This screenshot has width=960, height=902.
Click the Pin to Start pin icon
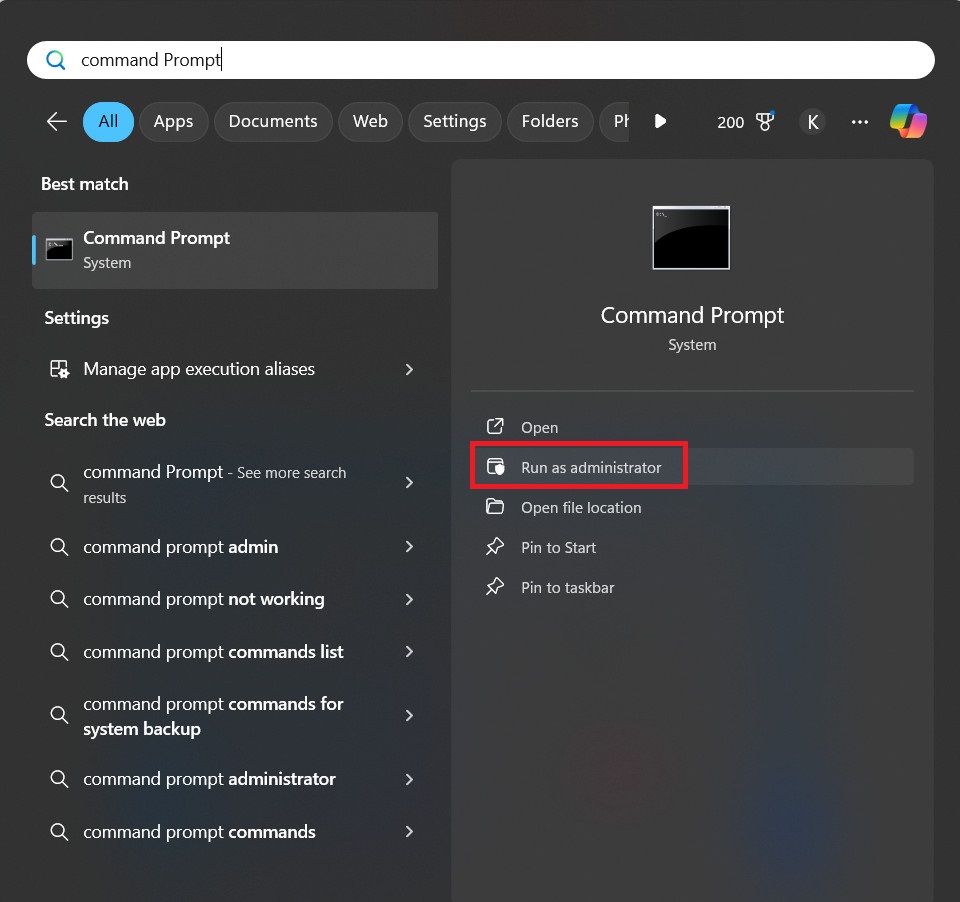click(x=495, y=546)
